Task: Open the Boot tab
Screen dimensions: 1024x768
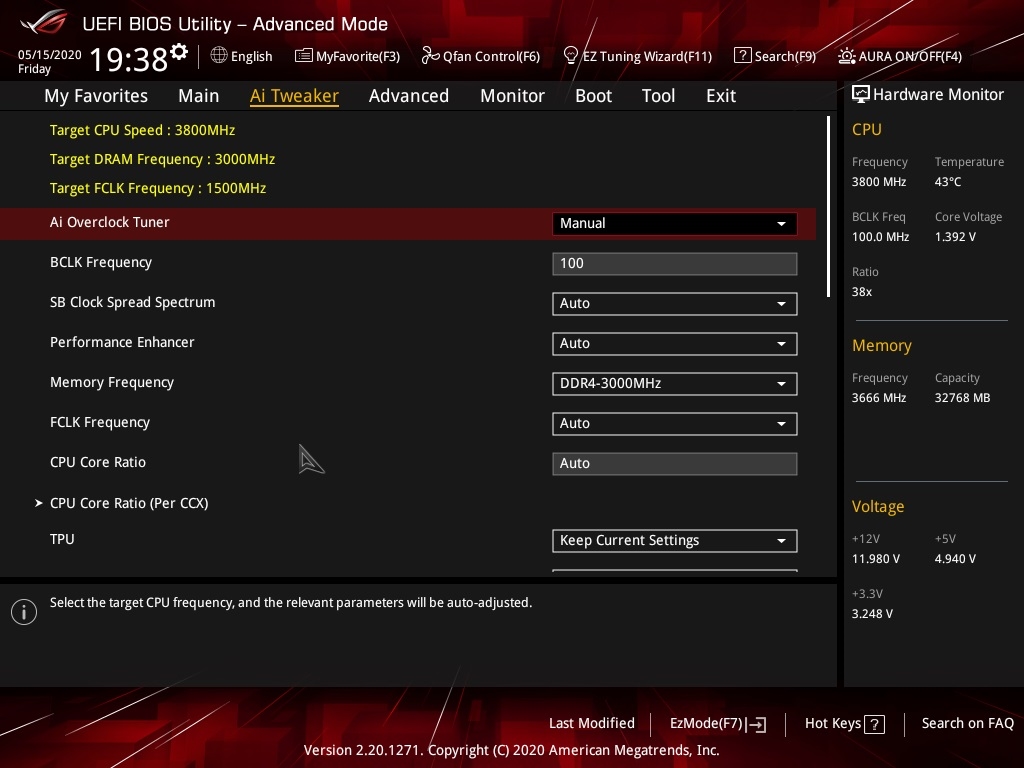Action: pyautogui.click(x=593, y=96)
